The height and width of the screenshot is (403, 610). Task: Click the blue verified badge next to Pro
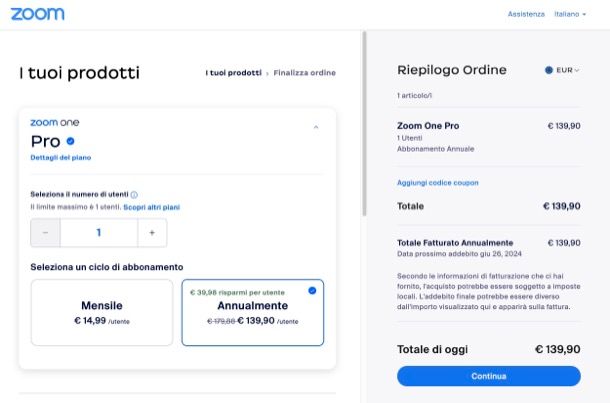[70, 141]
